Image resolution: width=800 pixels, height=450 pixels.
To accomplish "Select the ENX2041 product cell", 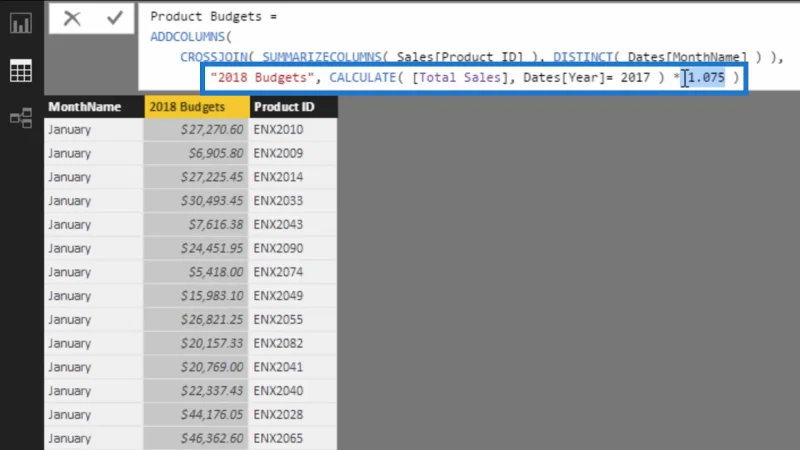I will tap(293, 367).
